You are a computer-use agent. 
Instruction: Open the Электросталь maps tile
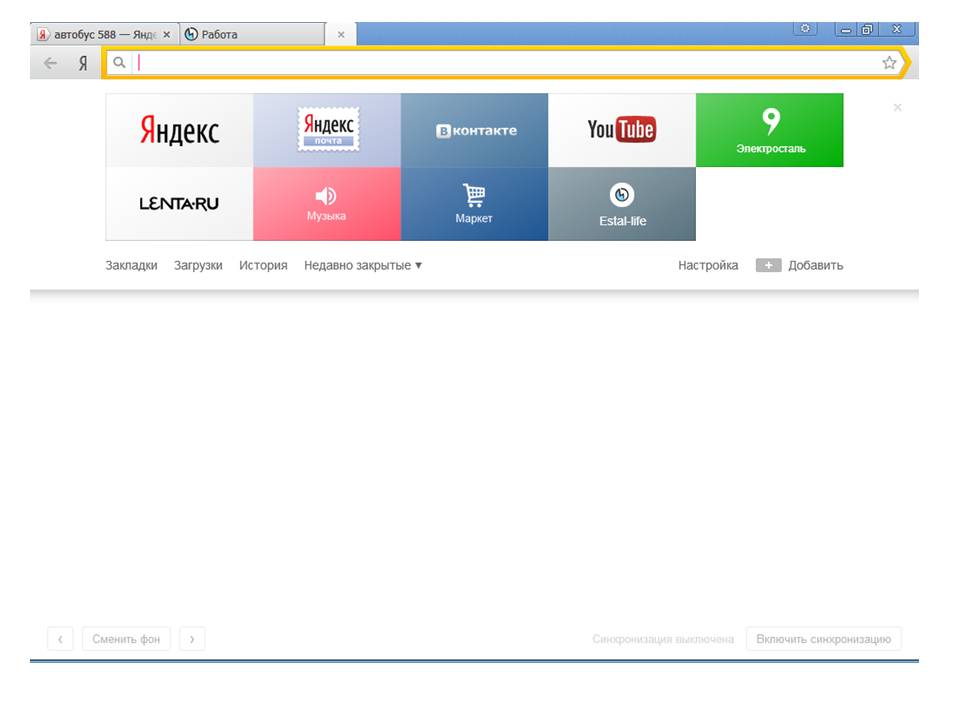[x=770, y=130]
